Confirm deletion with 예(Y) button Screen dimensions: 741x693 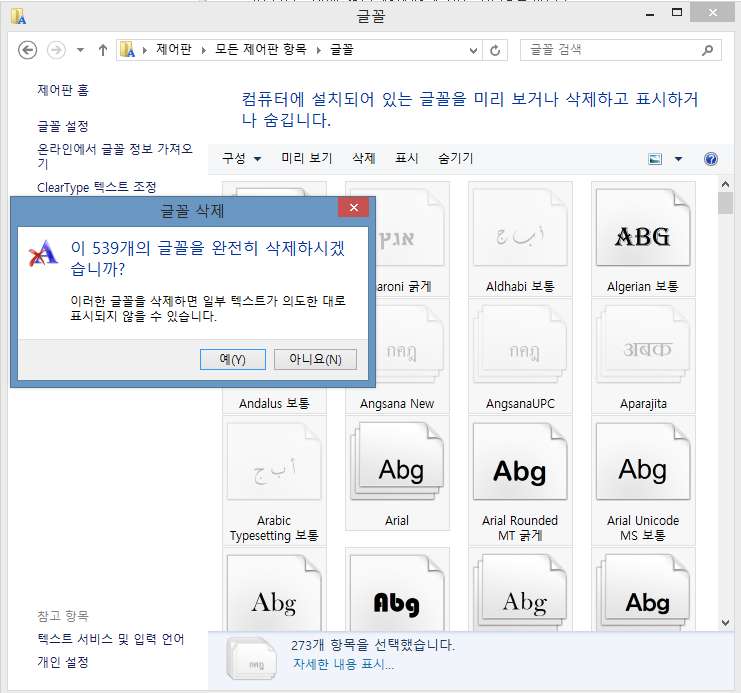coord(233,359)
